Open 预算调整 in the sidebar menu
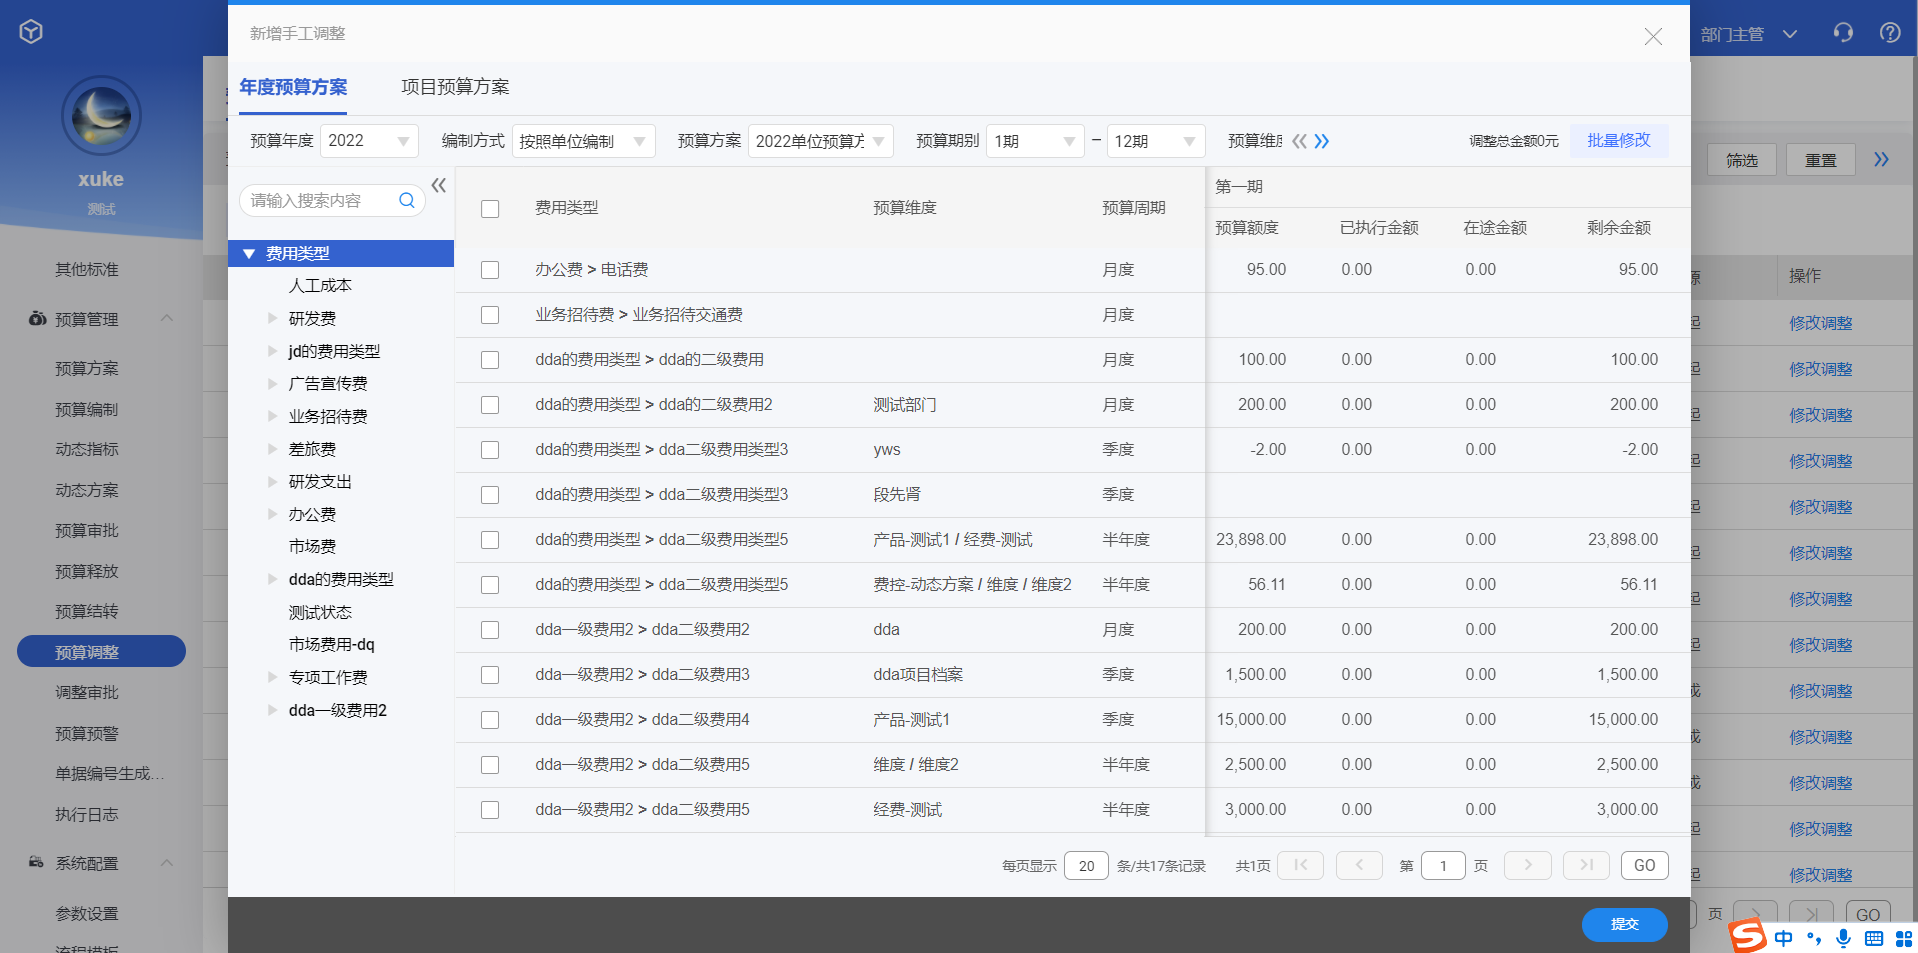1918x953 pixels. [101, 651]
